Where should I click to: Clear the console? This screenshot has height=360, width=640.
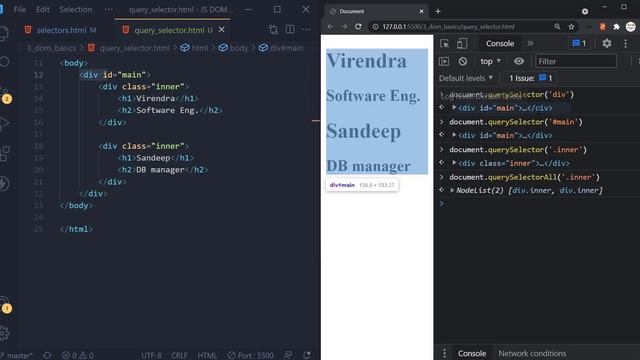coord(462,61)
